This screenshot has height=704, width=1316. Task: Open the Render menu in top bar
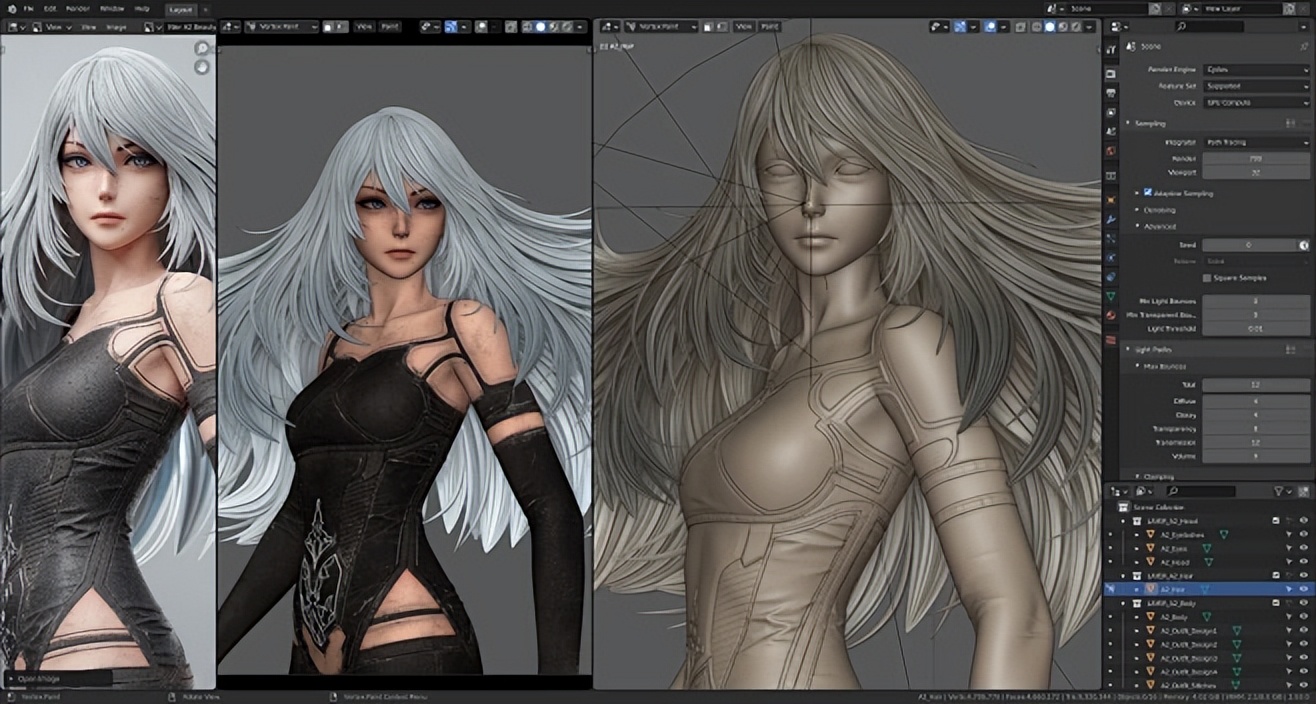click(78, 8)
